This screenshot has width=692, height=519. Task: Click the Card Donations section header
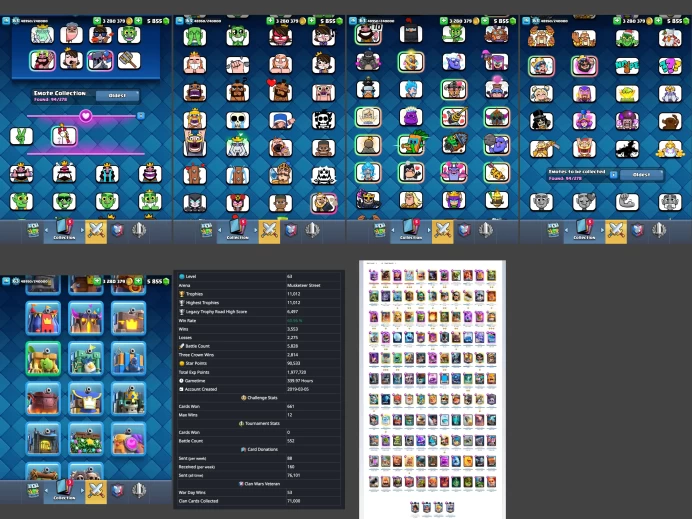pyautogui.click(x=259, y=449)
